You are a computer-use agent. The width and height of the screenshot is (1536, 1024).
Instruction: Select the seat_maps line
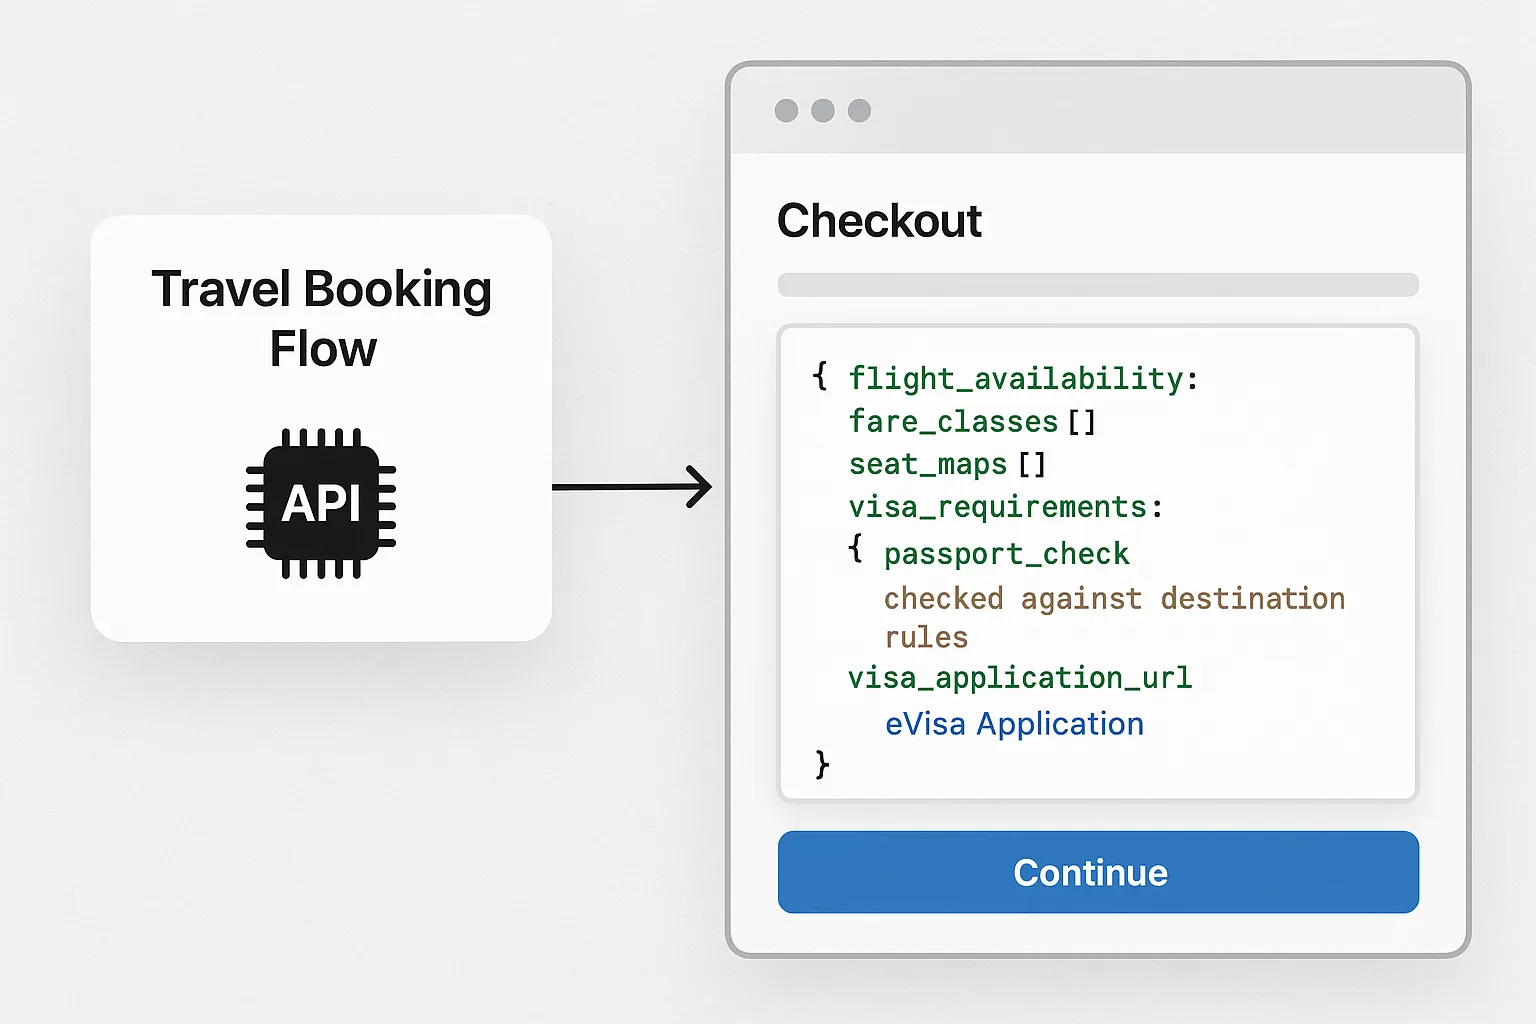point(947,465)
